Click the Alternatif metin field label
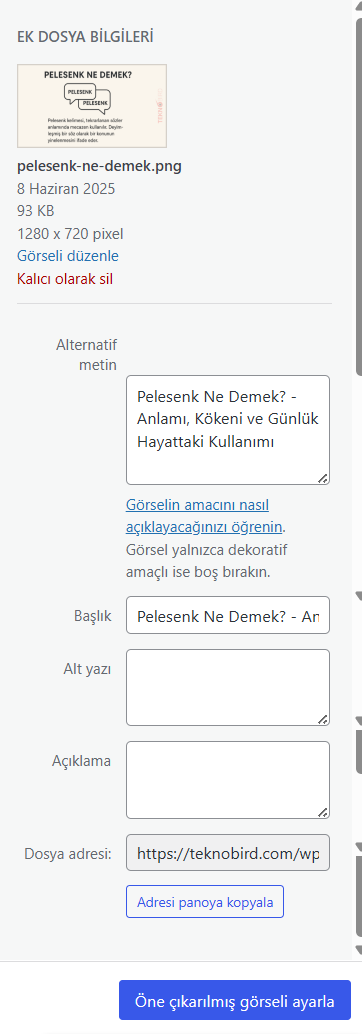Screen dimensions: 362x1034 86,354
